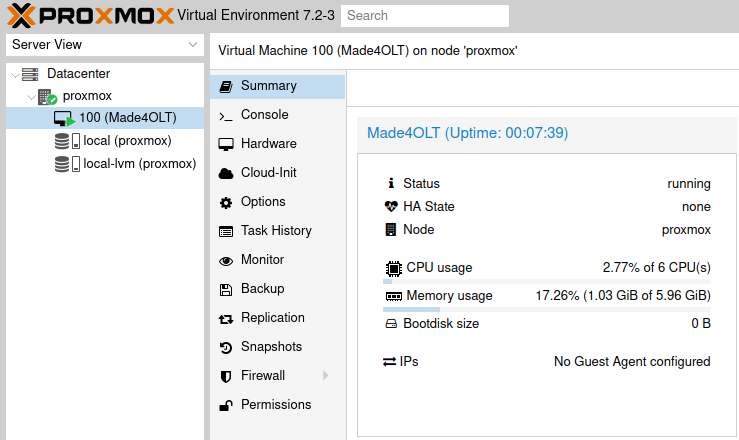The height and width of the screenshot is (440, 739).
Task: Select the Replication arrows icon
Action: 225,318
